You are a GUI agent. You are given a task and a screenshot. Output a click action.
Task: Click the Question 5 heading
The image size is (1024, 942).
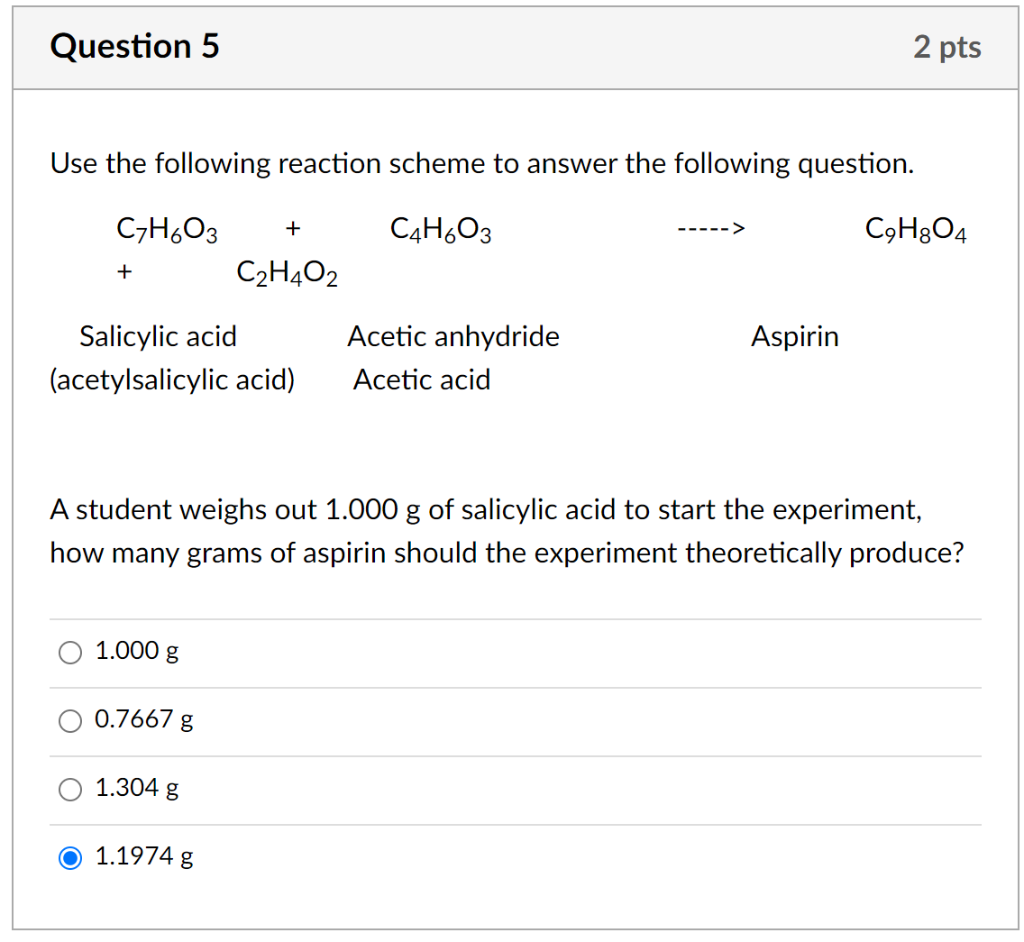point(135,47)
